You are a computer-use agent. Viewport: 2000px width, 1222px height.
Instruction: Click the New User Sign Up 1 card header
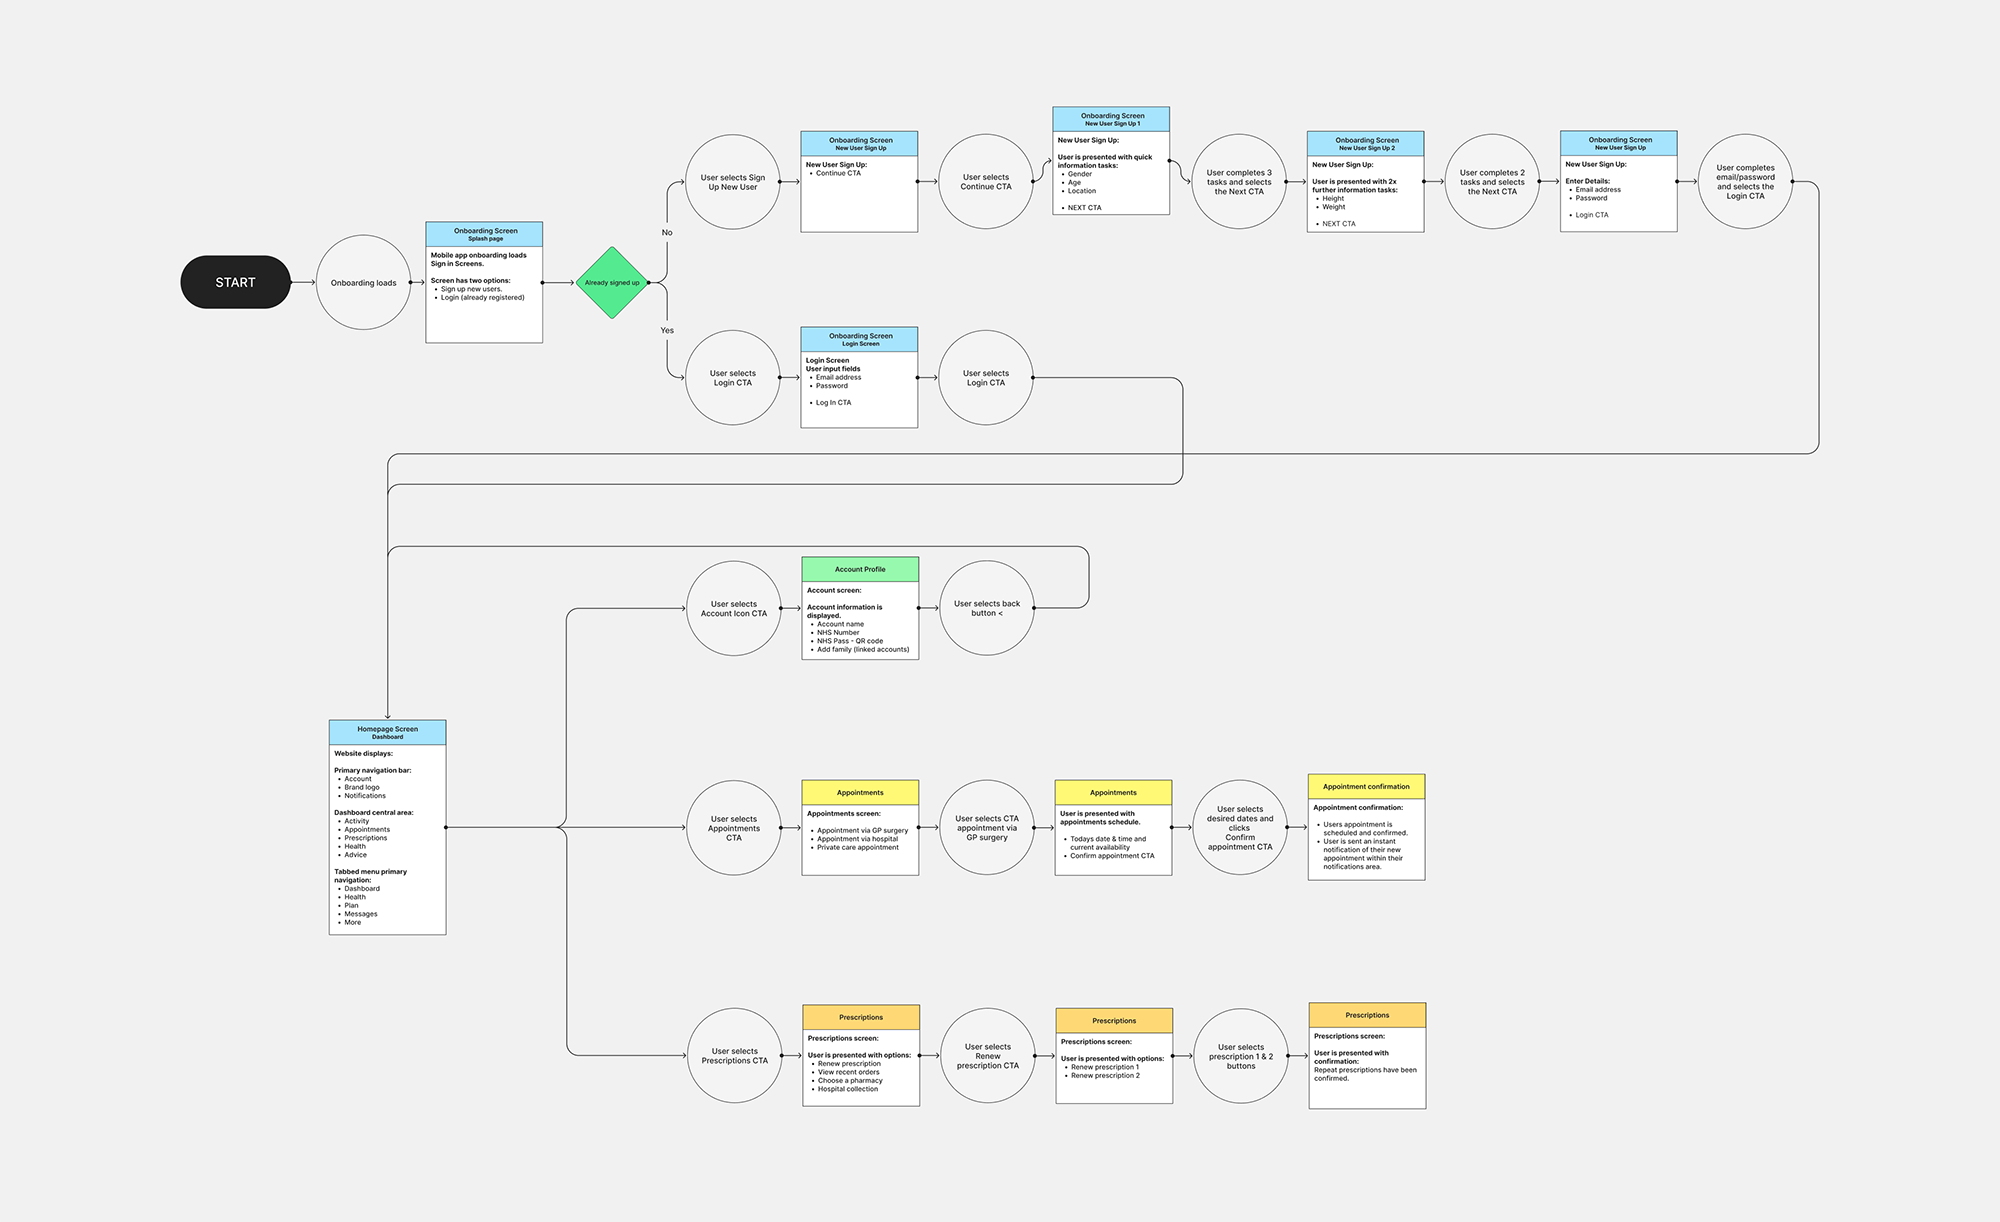[x=1111, y=119]
